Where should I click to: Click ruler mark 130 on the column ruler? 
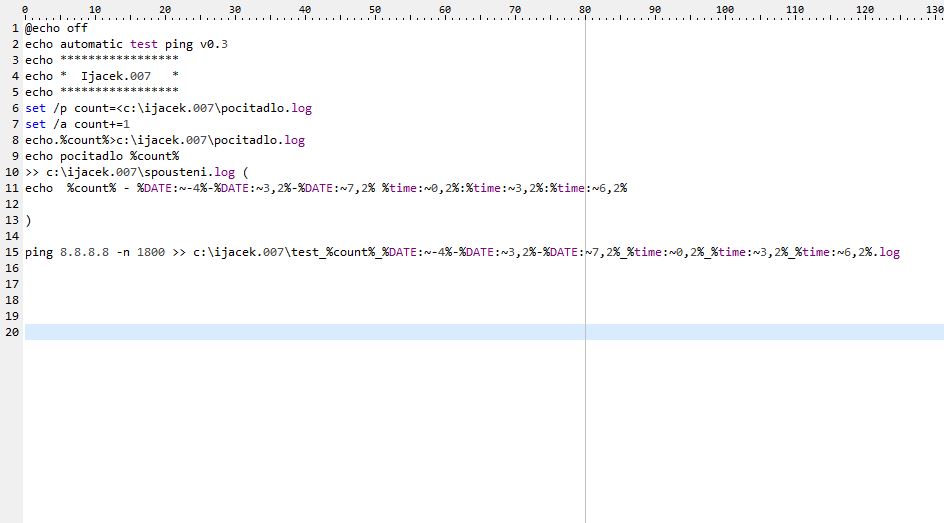933,9
